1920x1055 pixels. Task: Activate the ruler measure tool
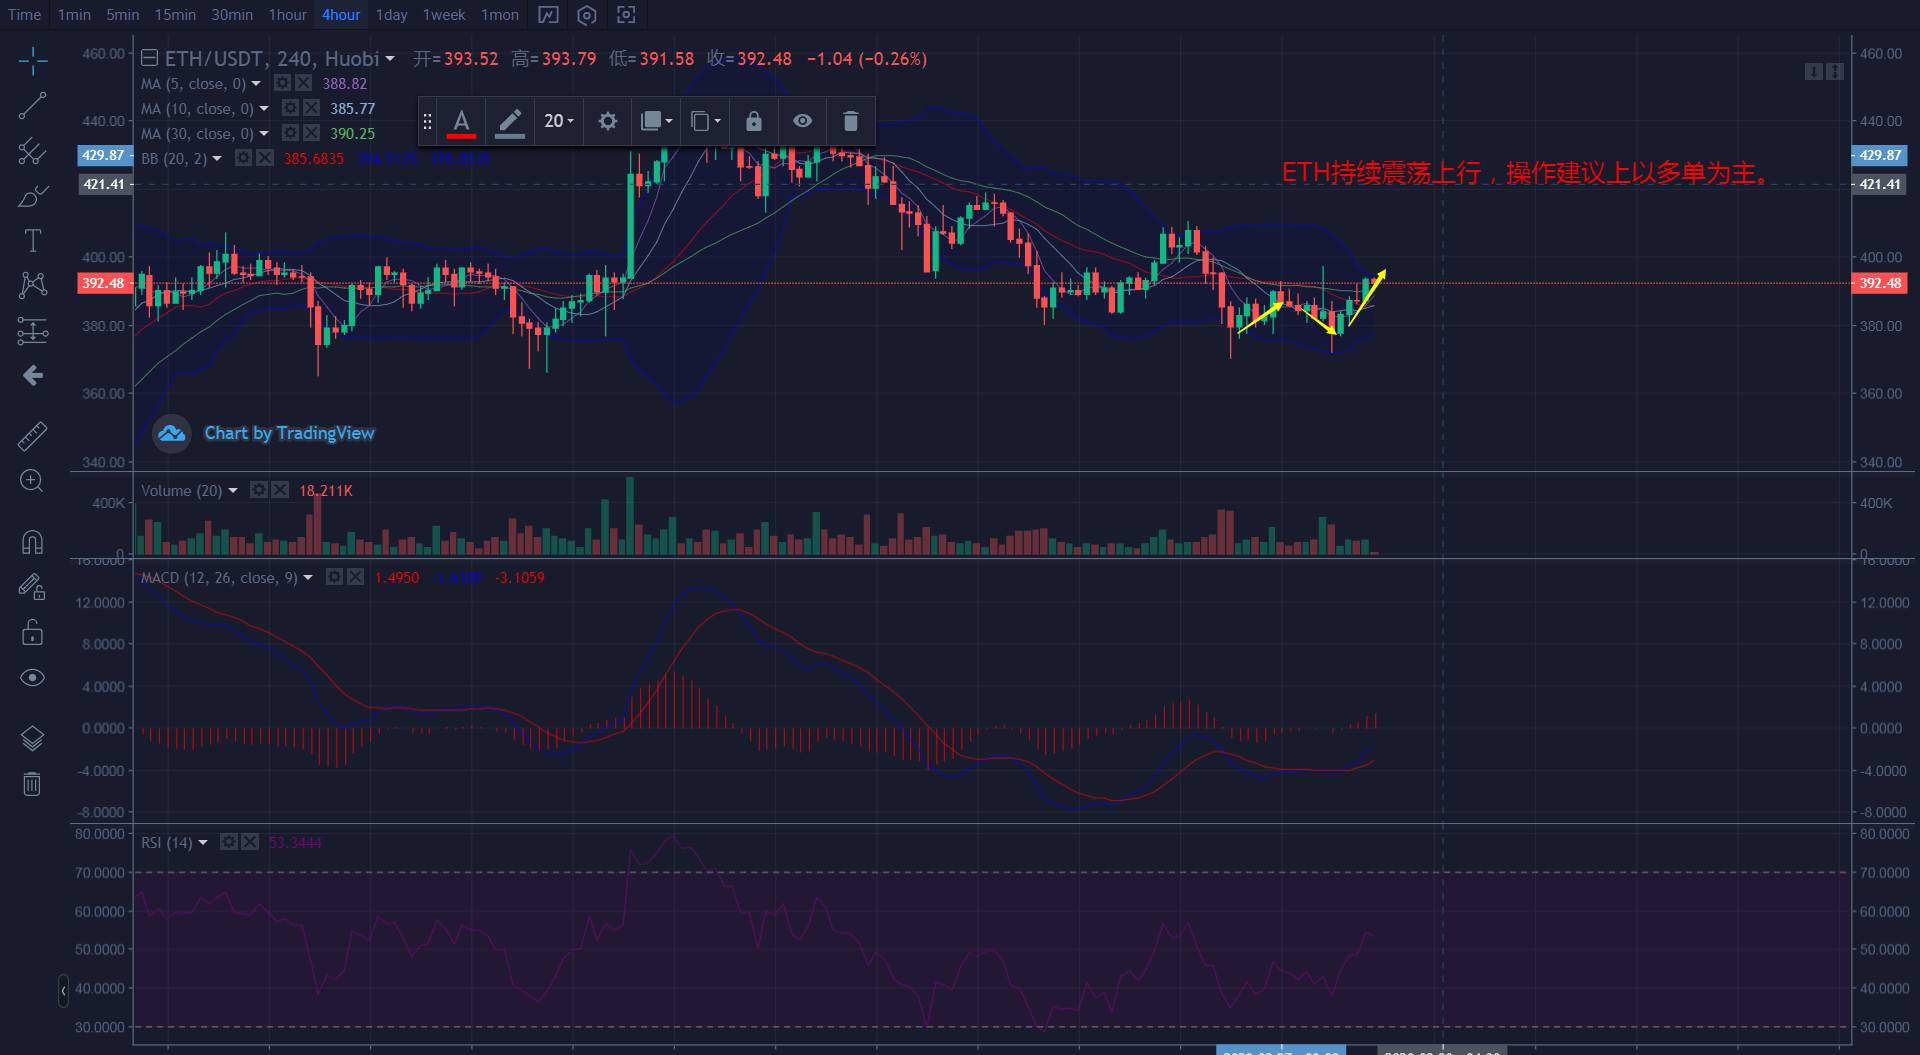32,436
